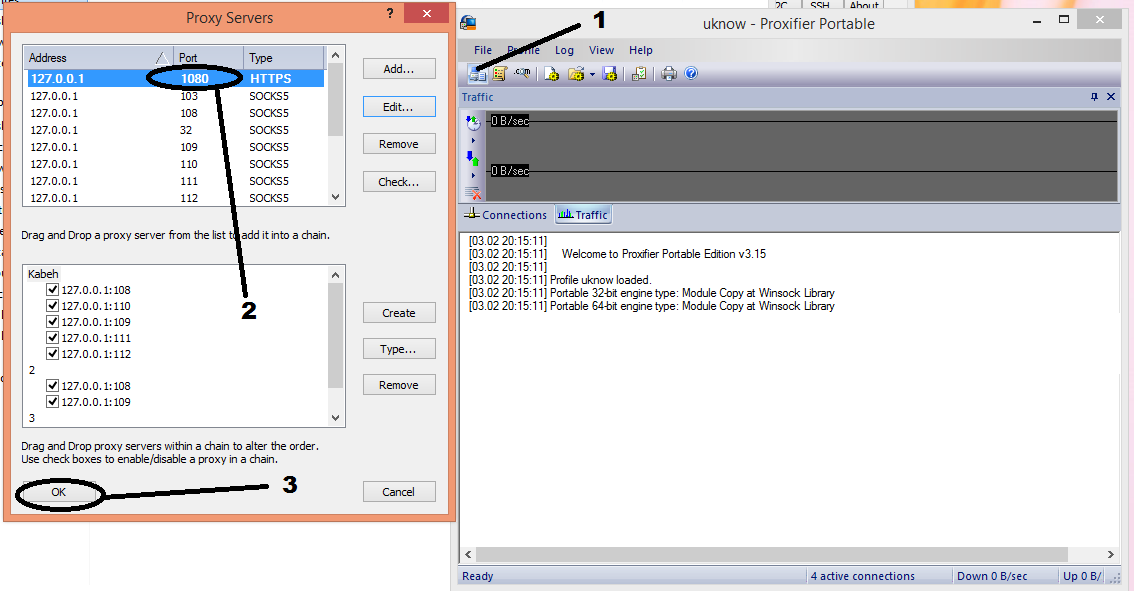Viewport: 1134px width, 591px height.
Task: Click the Print toolbar icon
Action: click(x=669, y=73)
